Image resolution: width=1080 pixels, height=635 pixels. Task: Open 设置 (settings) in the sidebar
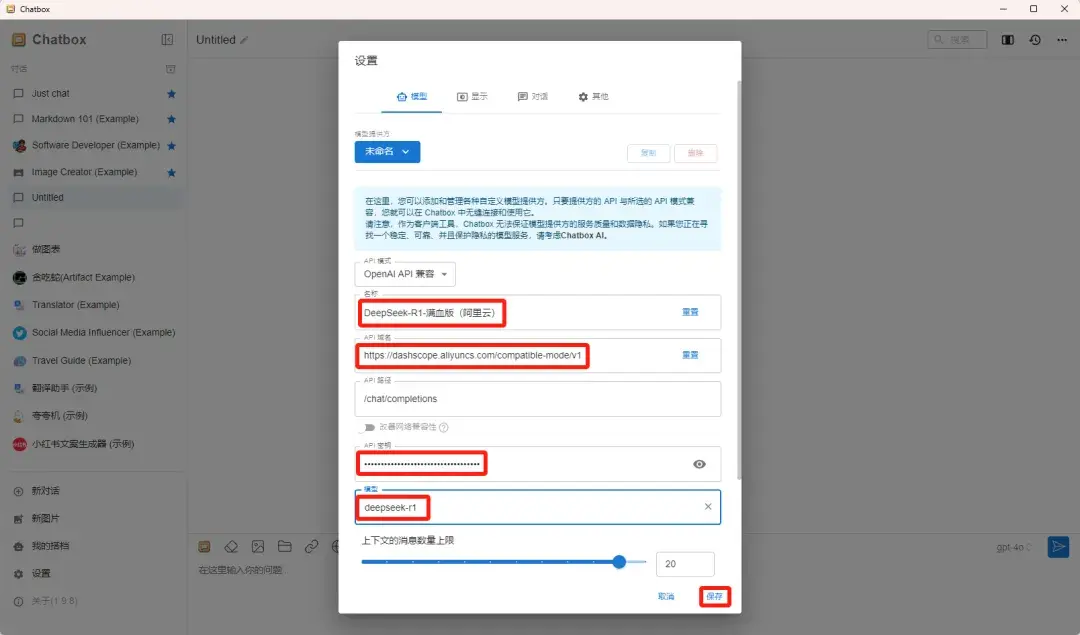pyautogui.click(x=93, y=574)
